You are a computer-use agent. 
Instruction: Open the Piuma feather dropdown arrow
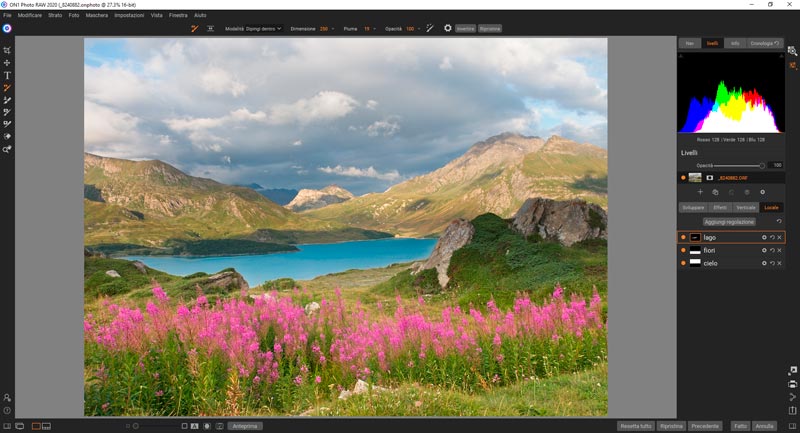point(374,29)
